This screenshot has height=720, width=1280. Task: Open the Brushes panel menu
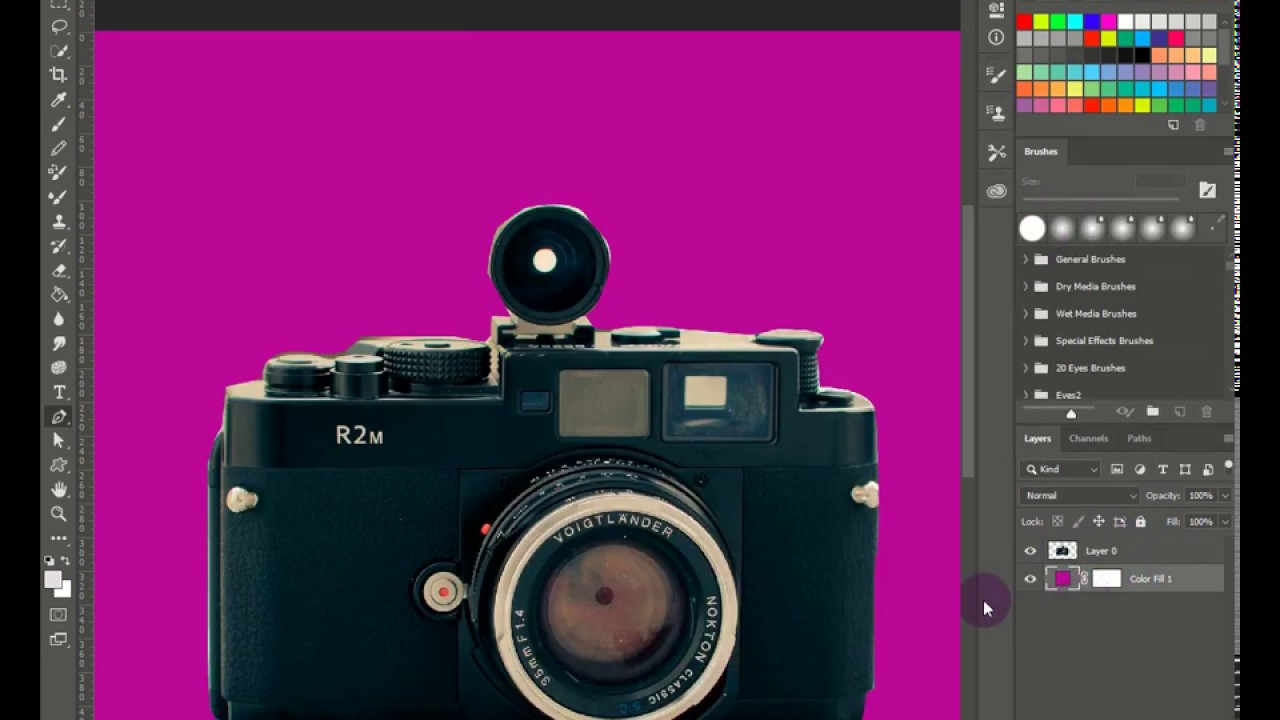tap(1228, 152)
